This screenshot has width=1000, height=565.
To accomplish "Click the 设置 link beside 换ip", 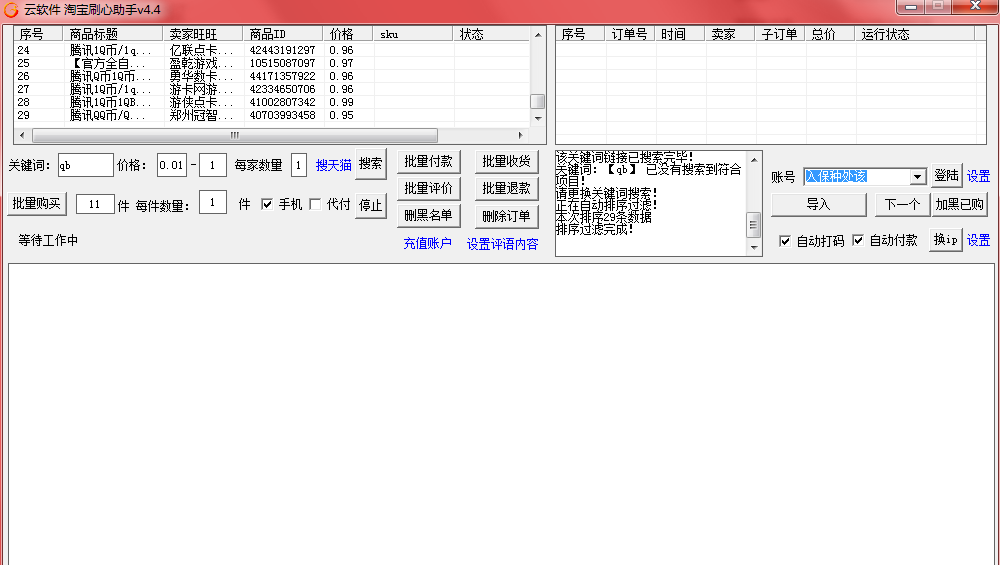I will (x=978, y=240).
